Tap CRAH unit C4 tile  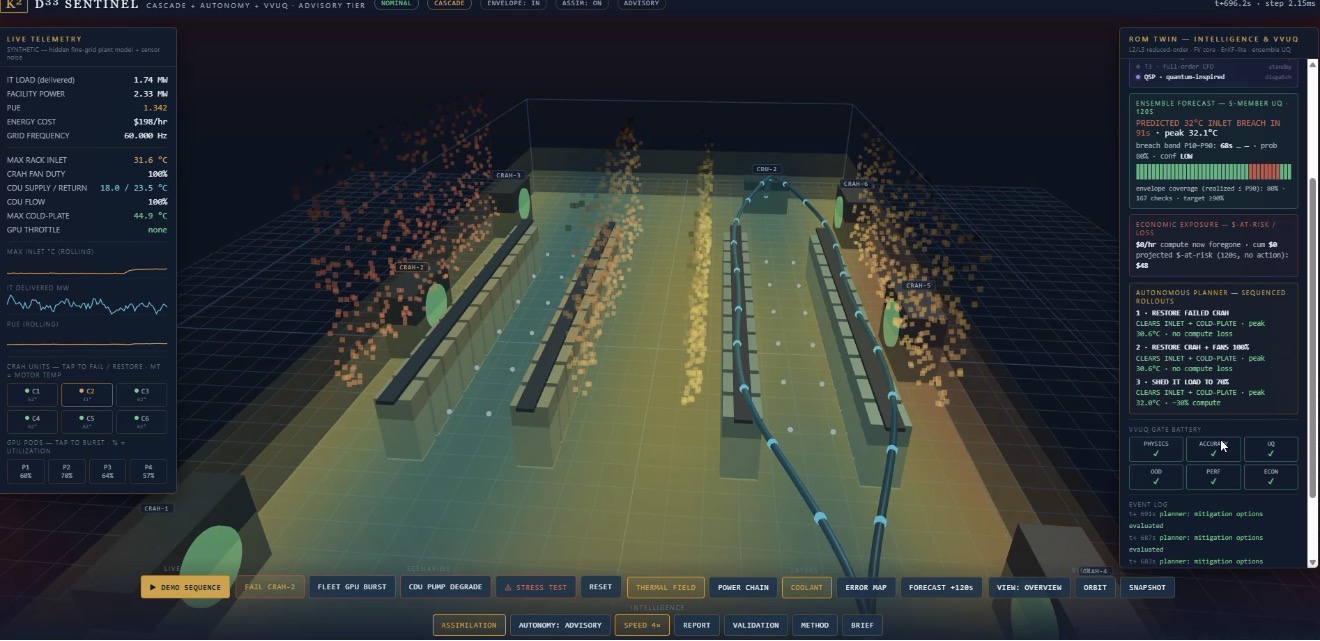click(32, 422)
